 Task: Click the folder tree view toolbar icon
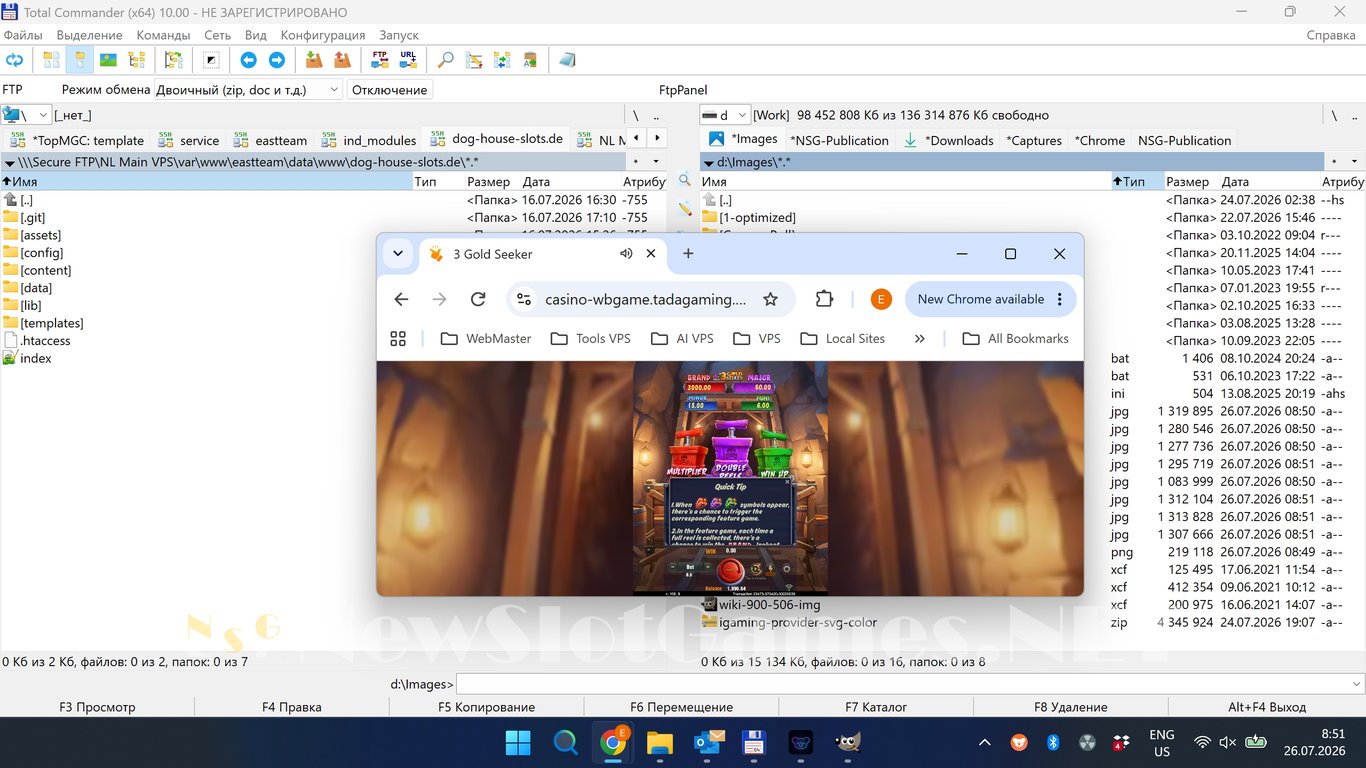[x=136, y=60]
